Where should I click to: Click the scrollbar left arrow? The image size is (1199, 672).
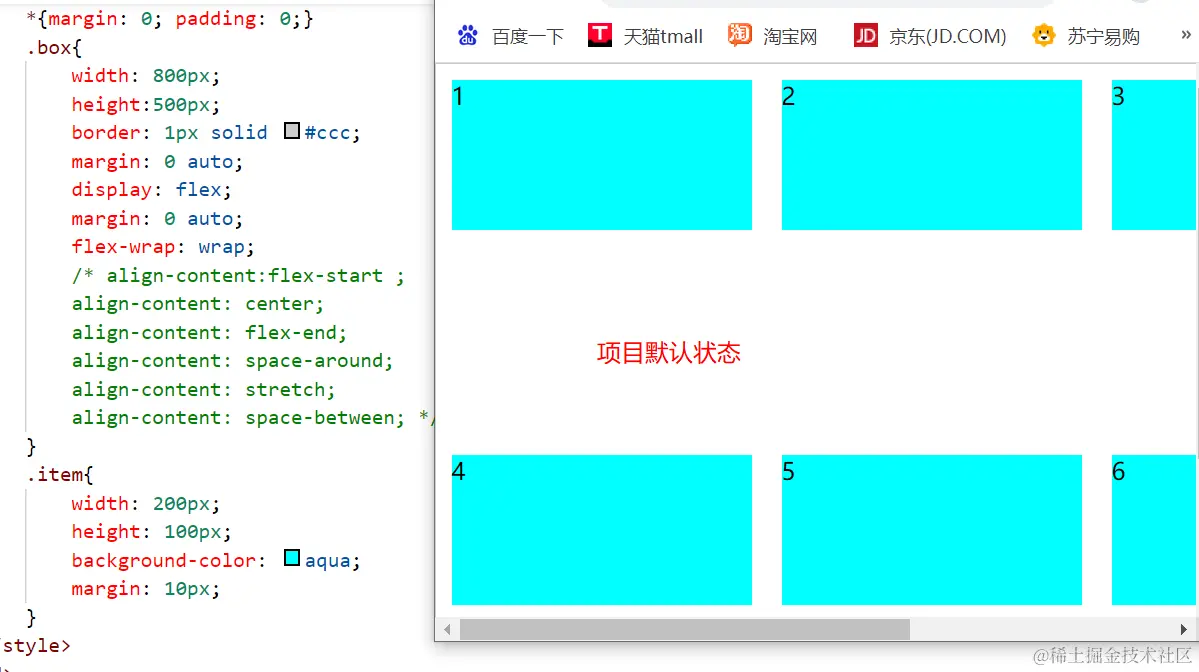click(x=447, y=629)
